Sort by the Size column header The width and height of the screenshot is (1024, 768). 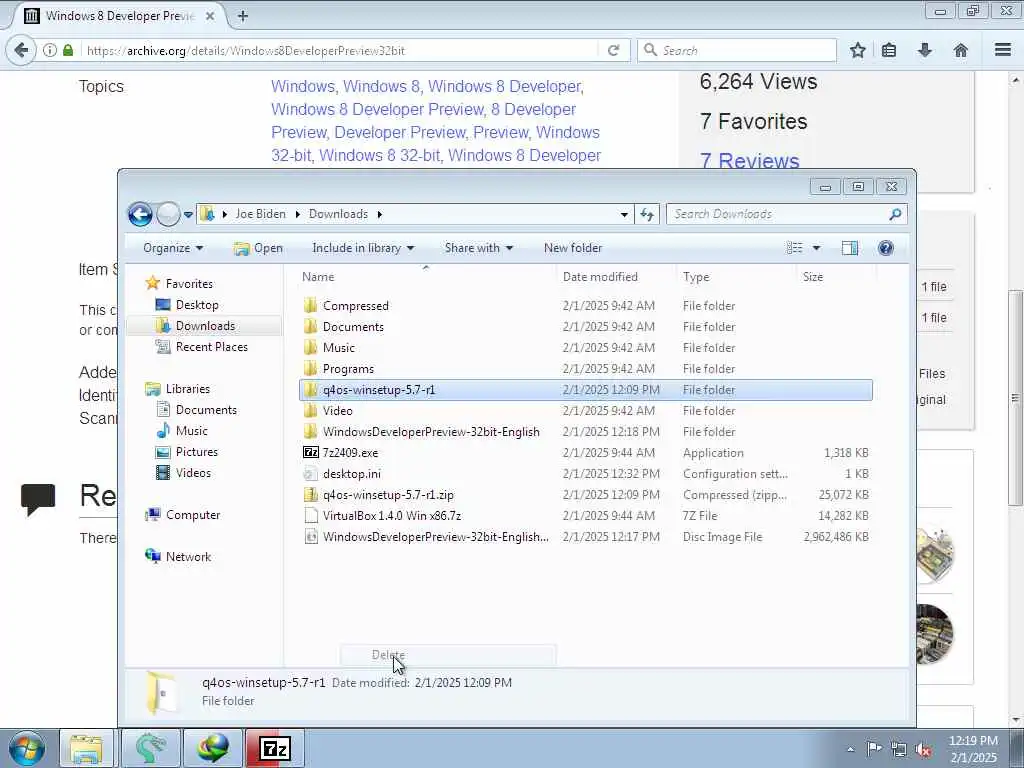coord(813,277)
